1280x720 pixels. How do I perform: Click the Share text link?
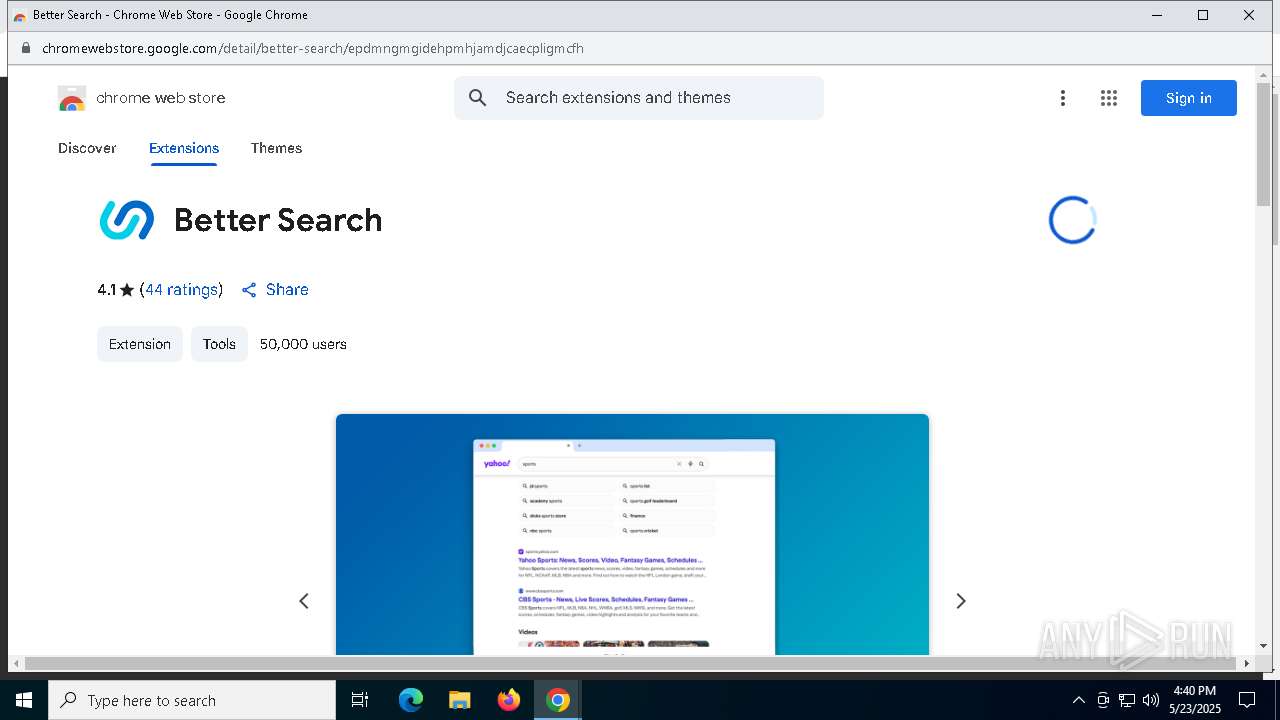pos(287,290)
